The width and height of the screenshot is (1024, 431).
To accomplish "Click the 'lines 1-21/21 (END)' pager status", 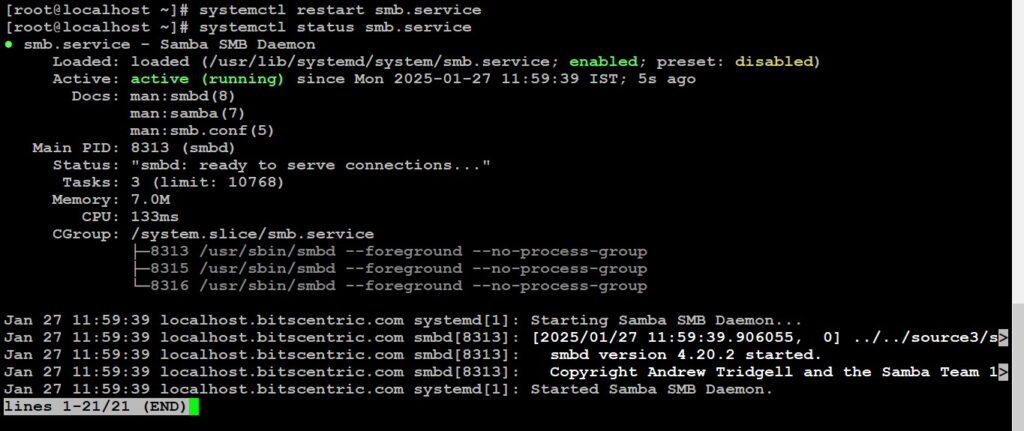I will 95,407.
